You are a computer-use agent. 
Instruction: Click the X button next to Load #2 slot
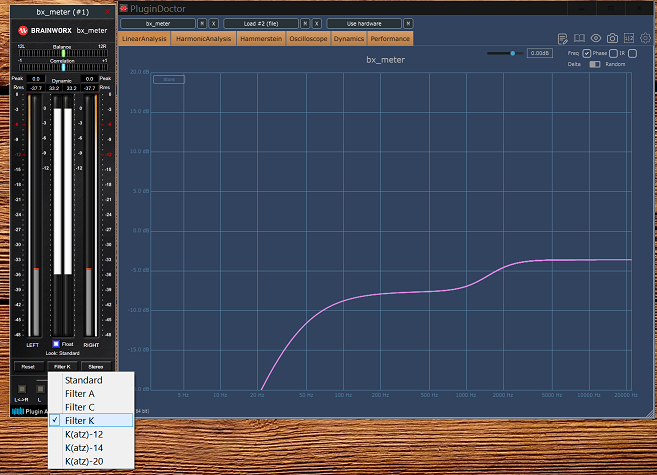(317, 23)
